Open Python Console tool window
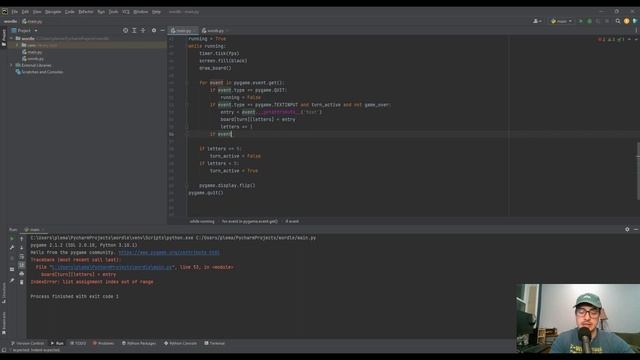The height and width of the screenshot is (360, 640). (180, 343)
